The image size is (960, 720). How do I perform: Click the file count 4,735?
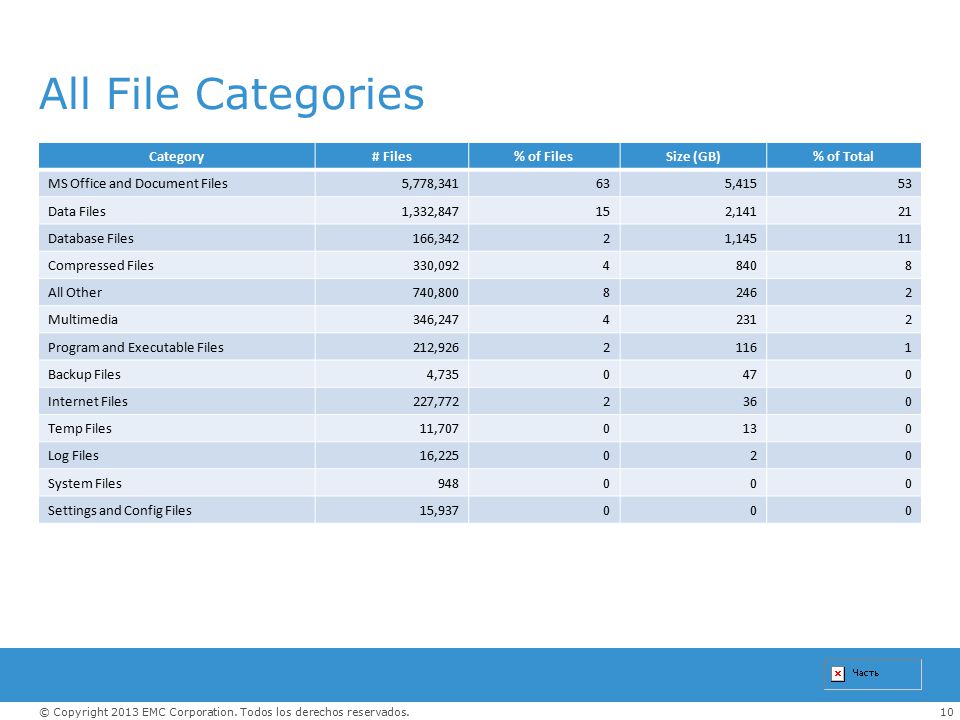pos(442,374)
